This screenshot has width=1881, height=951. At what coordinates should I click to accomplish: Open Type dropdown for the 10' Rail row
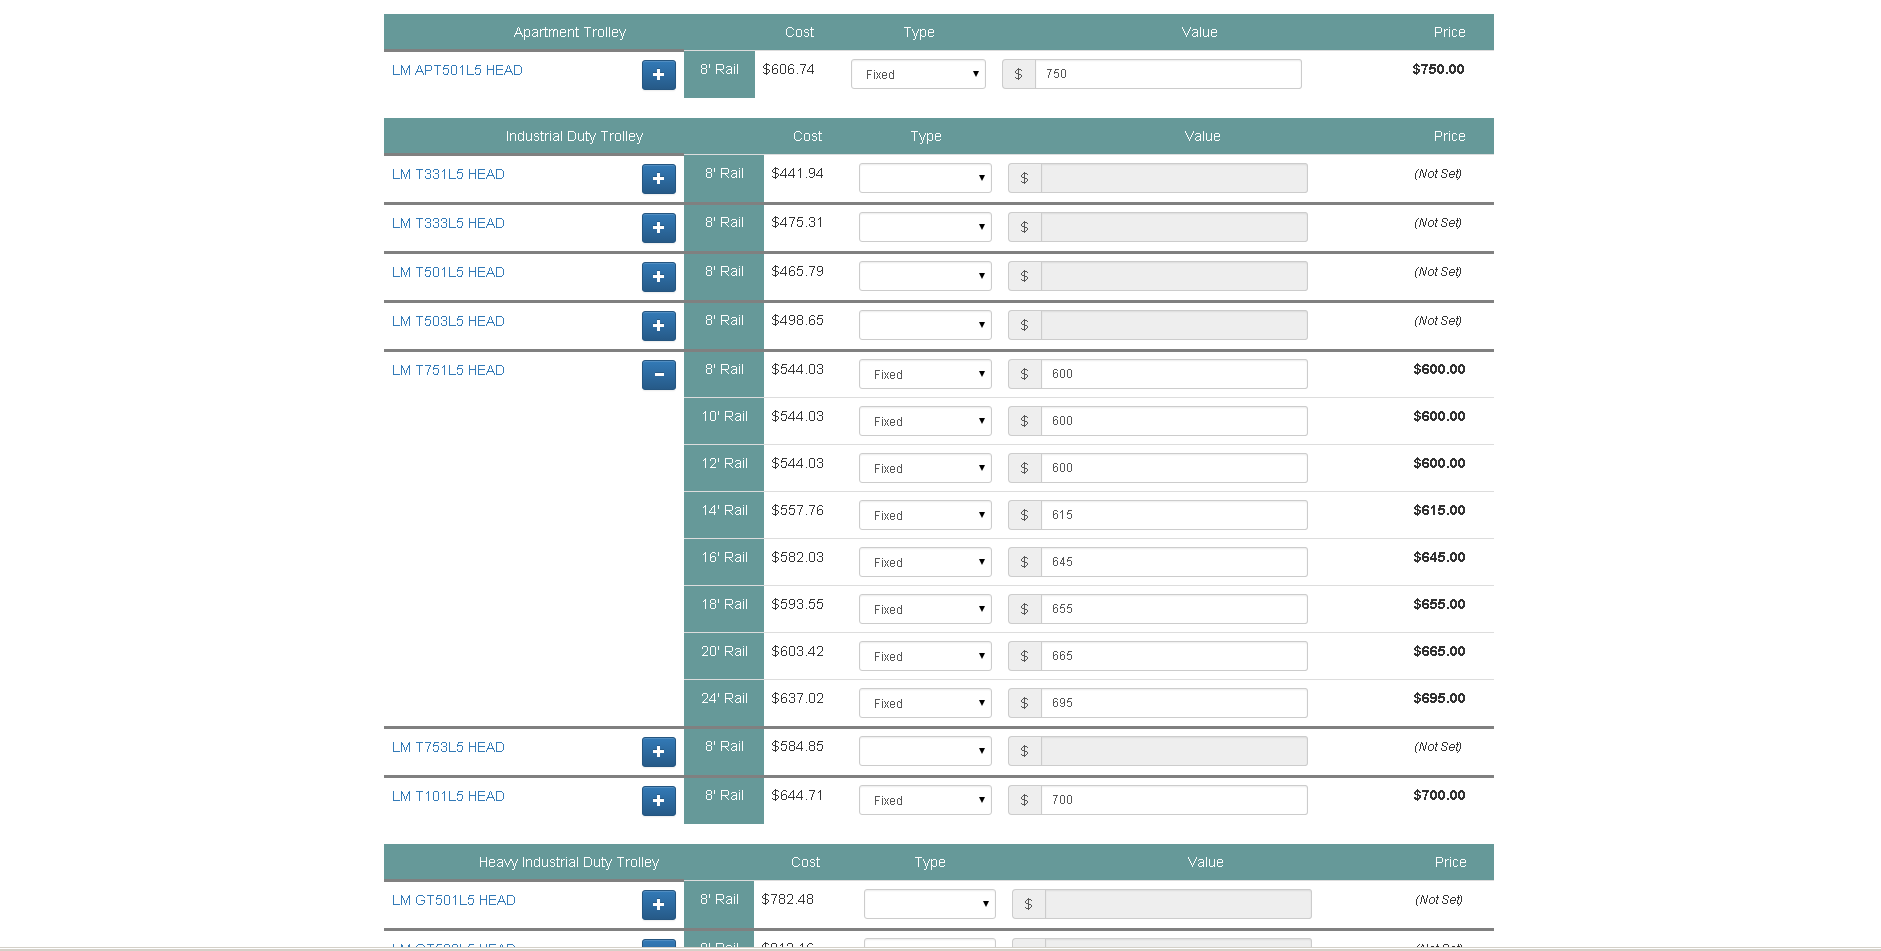pyautogui.click(x=925, y=421)
